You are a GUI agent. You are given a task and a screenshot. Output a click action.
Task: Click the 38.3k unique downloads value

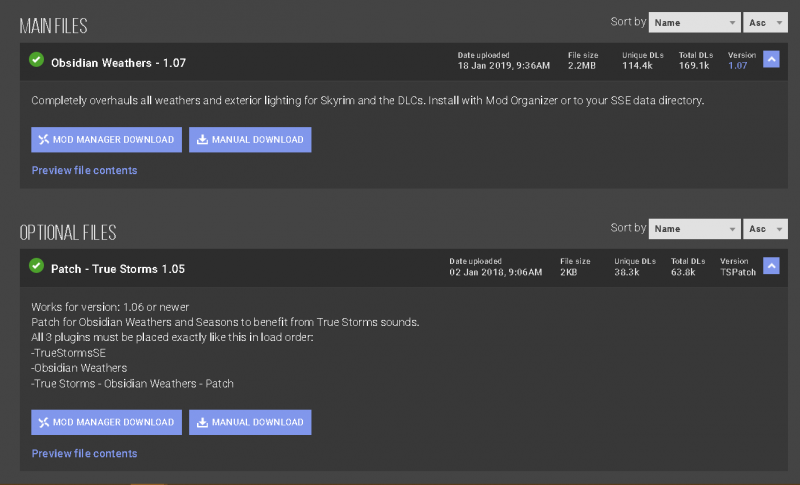click(627, 272)
